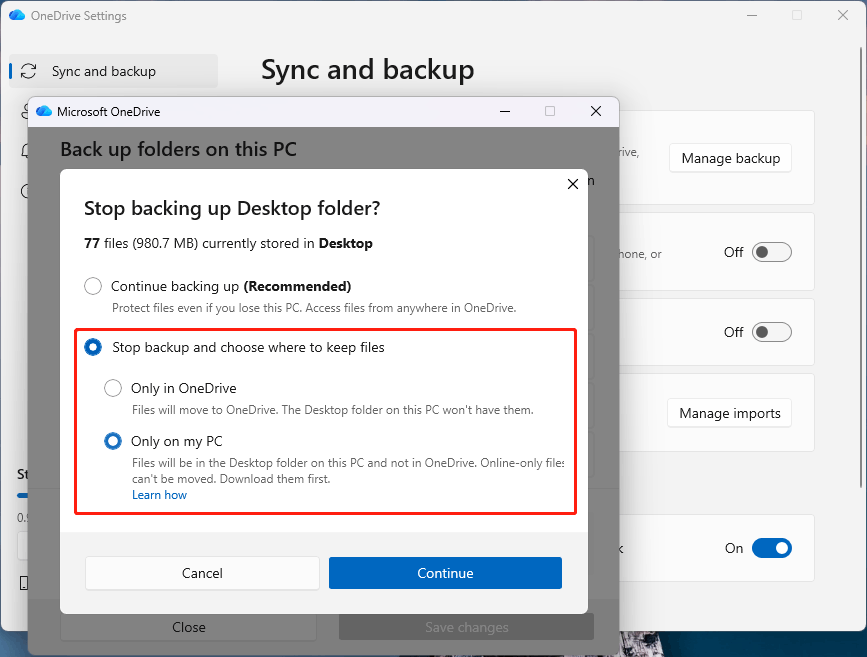Click the "Back up folders on this PC" heading
Screen dimensions: 867x657
pyautogui.click(x=179, y=149)
